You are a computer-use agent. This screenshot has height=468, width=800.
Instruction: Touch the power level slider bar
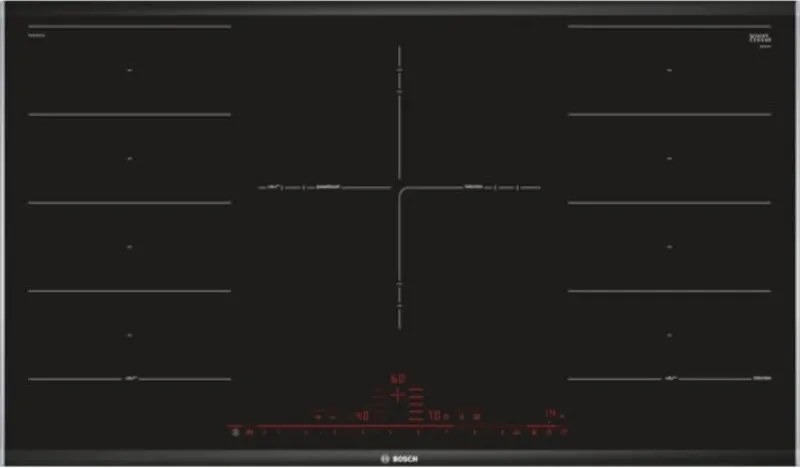point(356,426)
